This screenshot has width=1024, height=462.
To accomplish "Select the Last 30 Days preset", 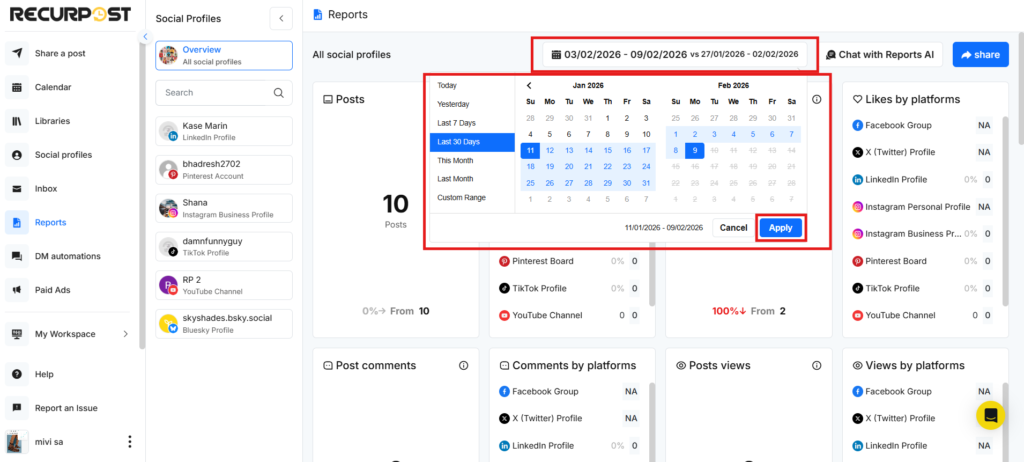I will [472, 142].
